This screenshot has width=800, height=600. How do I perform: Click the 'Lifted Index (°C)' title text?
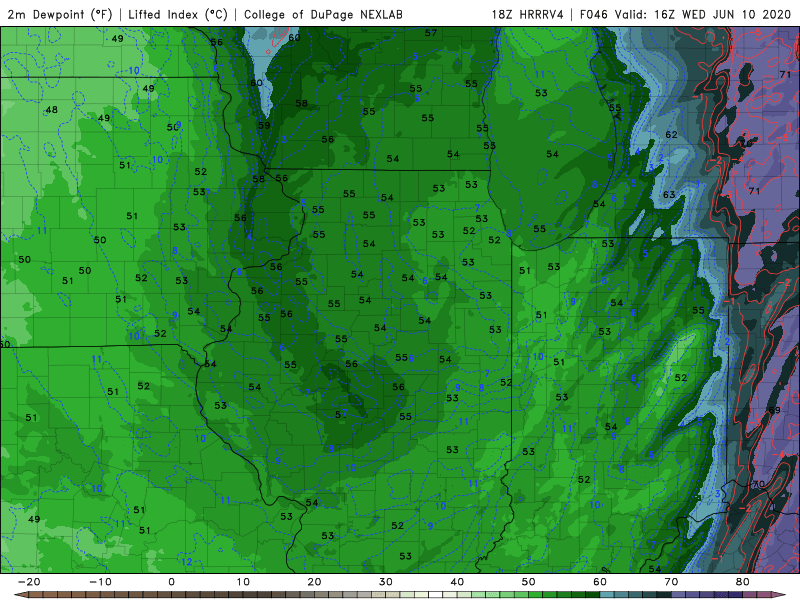tap(178, 14)
